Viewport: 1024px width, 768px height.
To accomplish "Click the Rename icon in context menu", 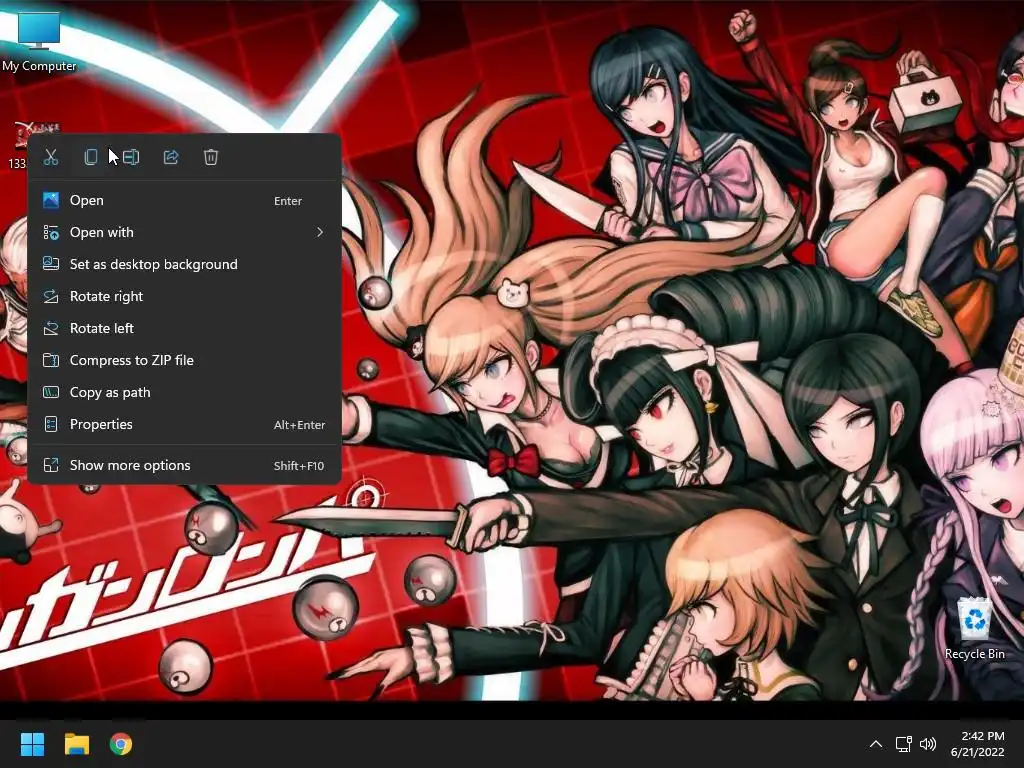I will coord(131,157).
